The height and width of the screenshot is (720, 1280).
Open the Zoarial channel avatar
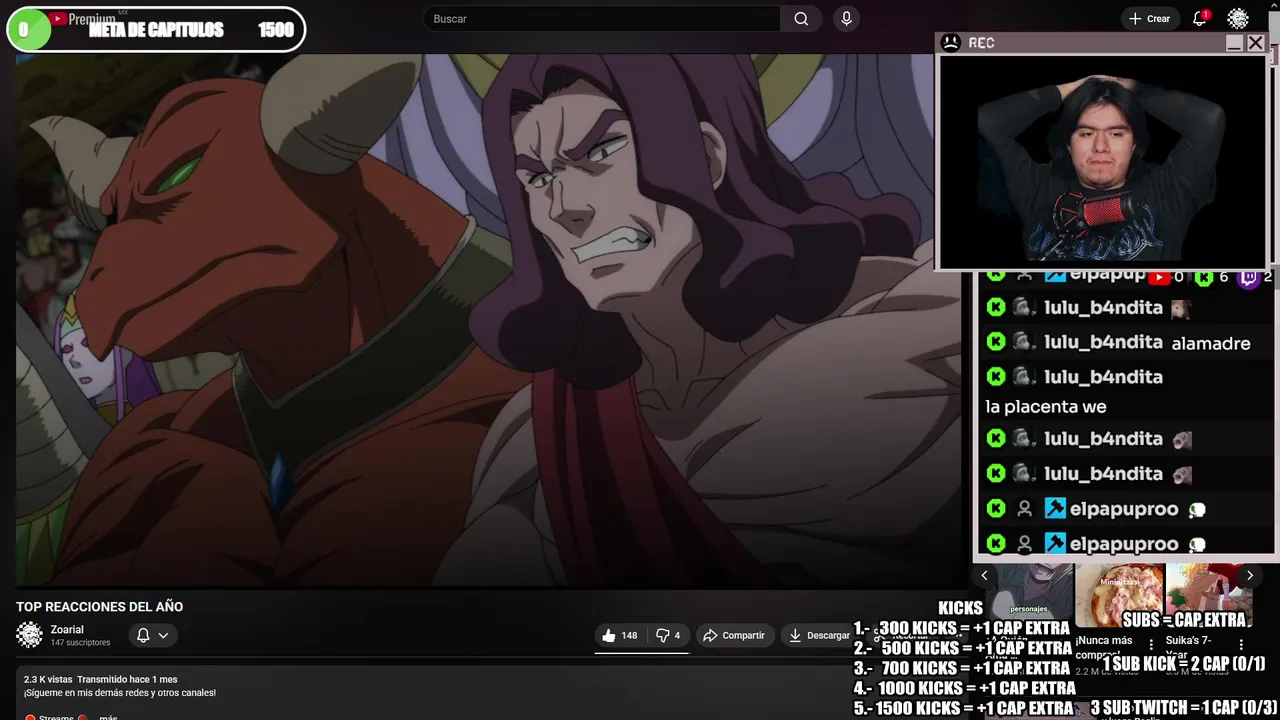(30, 635)
